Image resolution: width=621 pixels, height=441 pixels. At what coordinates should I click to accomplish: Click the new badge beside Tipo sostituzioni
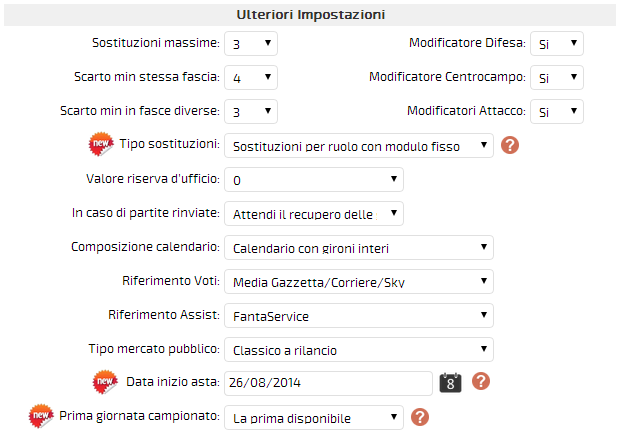(x=101, y=144)
